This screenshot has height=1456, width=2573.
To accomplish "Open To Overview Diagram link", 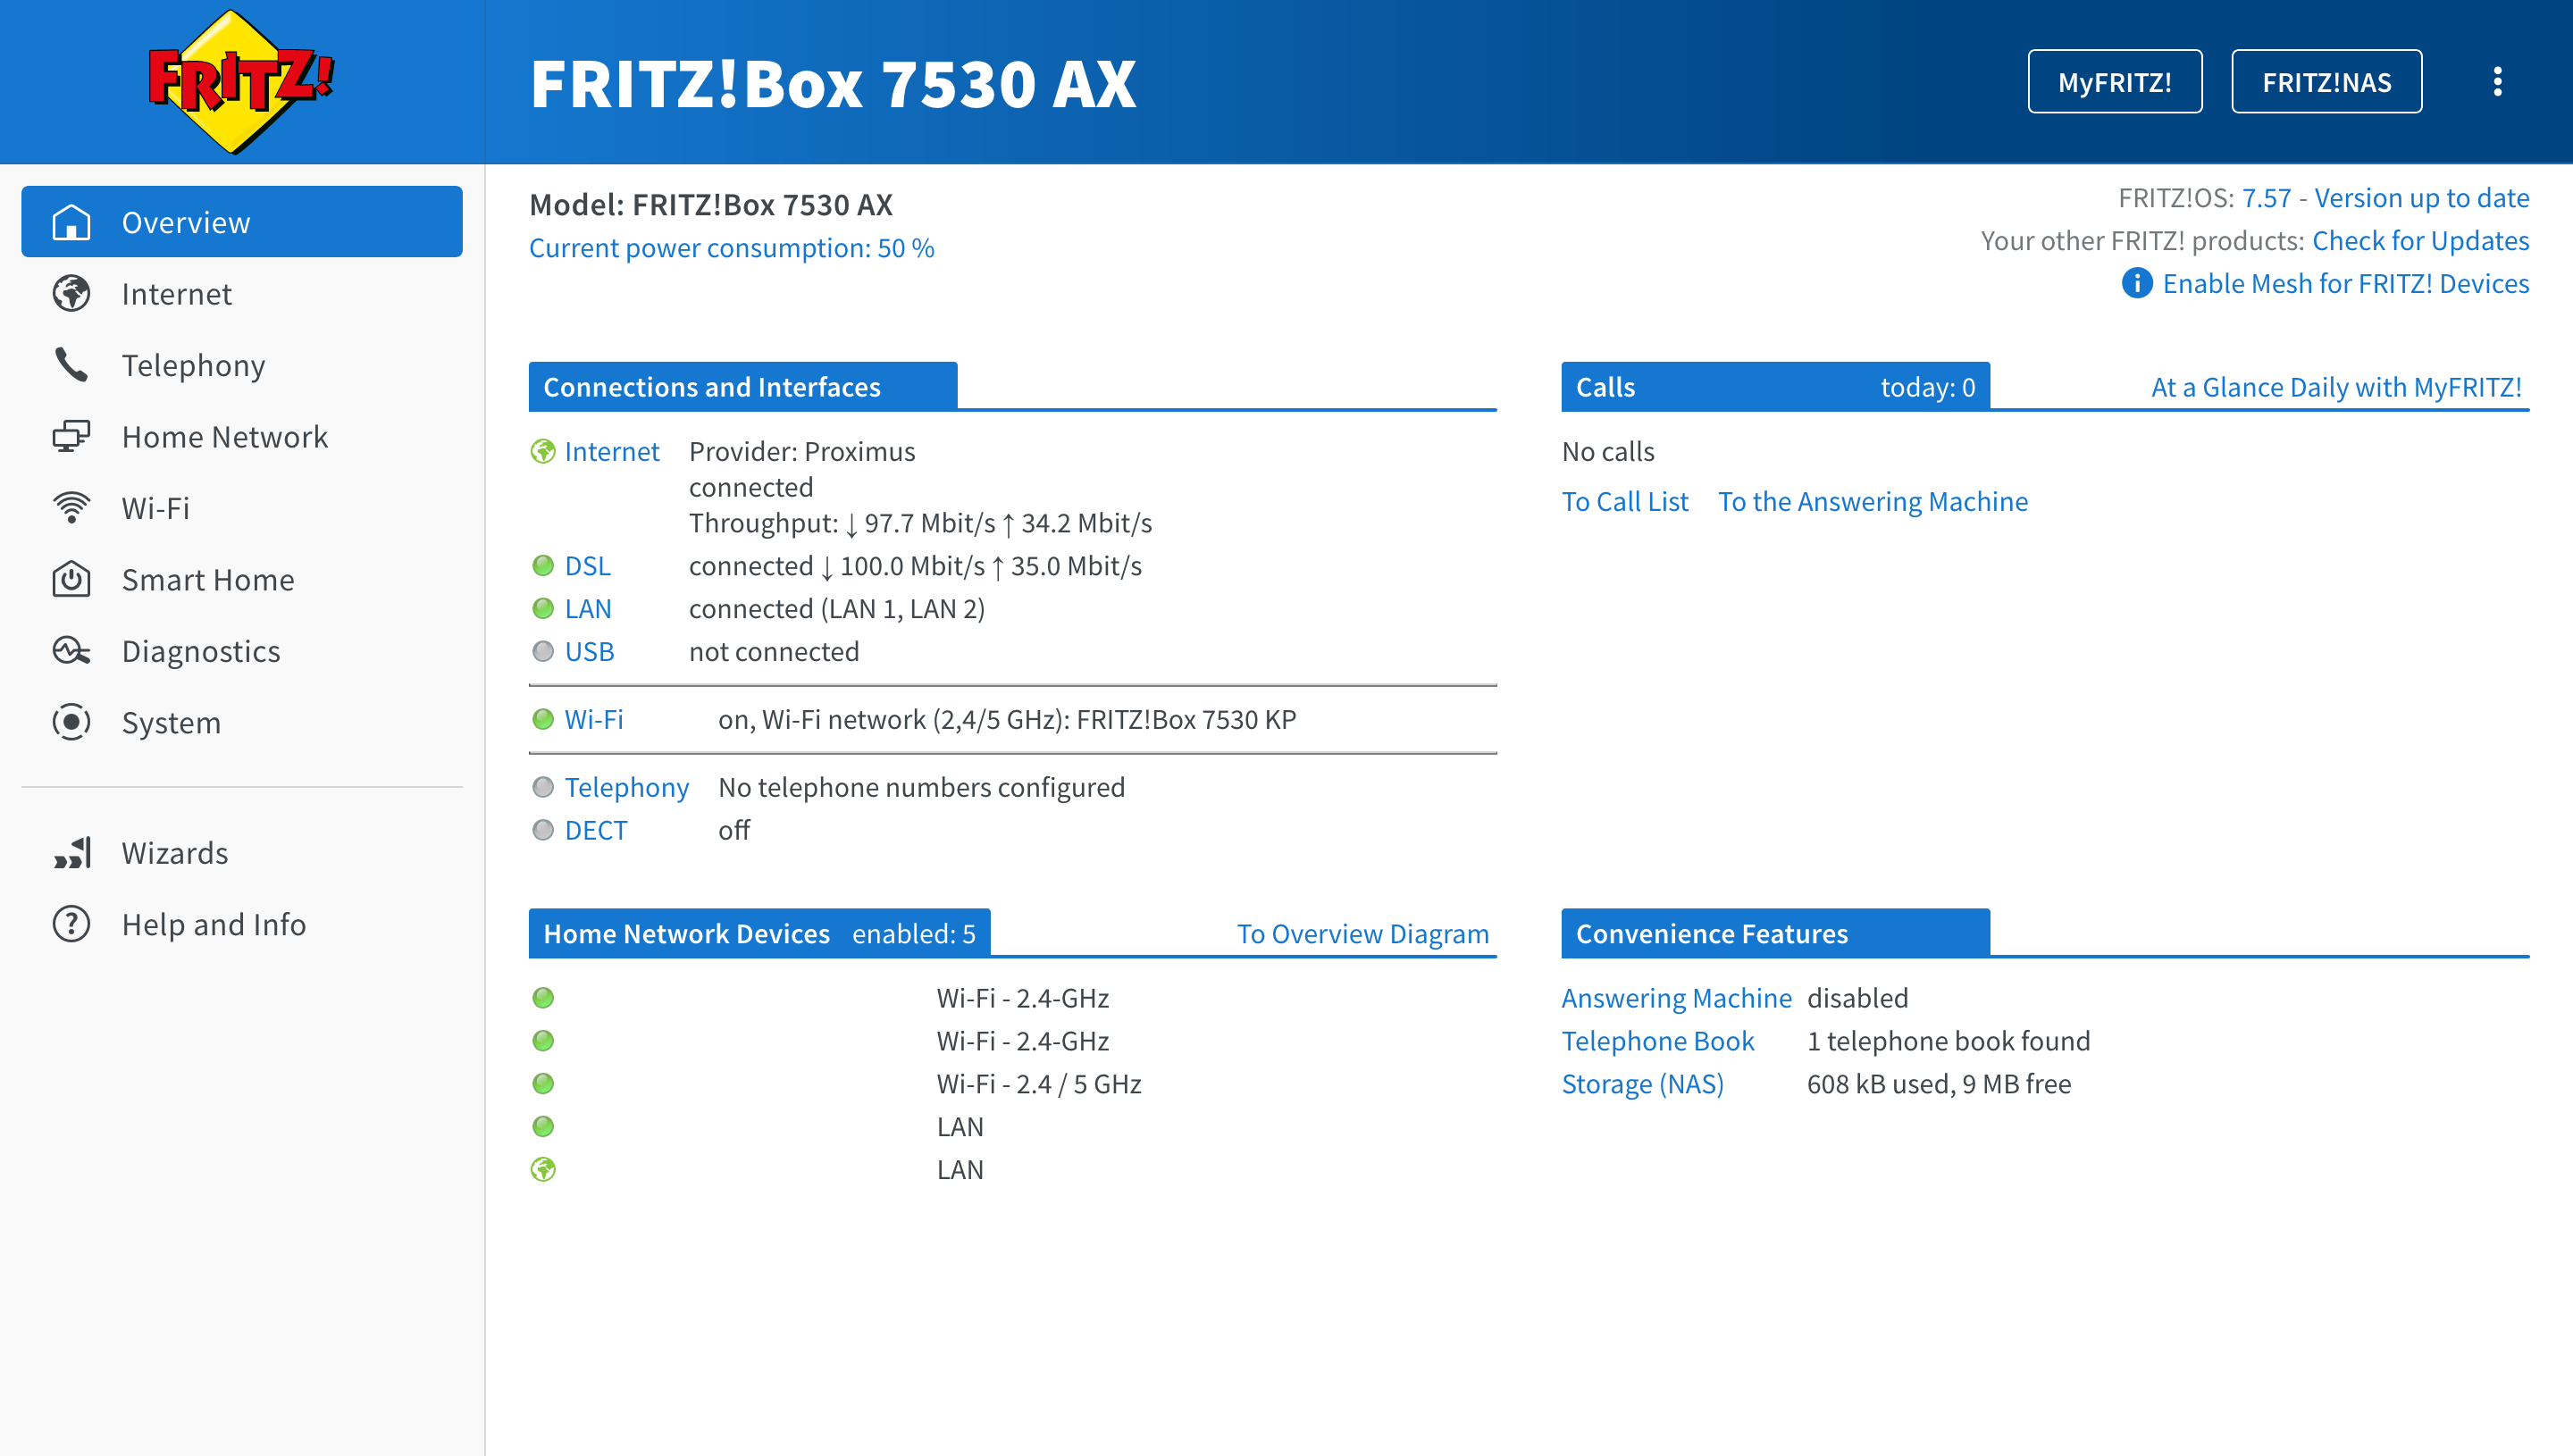I will click(x=1362, y=933).
